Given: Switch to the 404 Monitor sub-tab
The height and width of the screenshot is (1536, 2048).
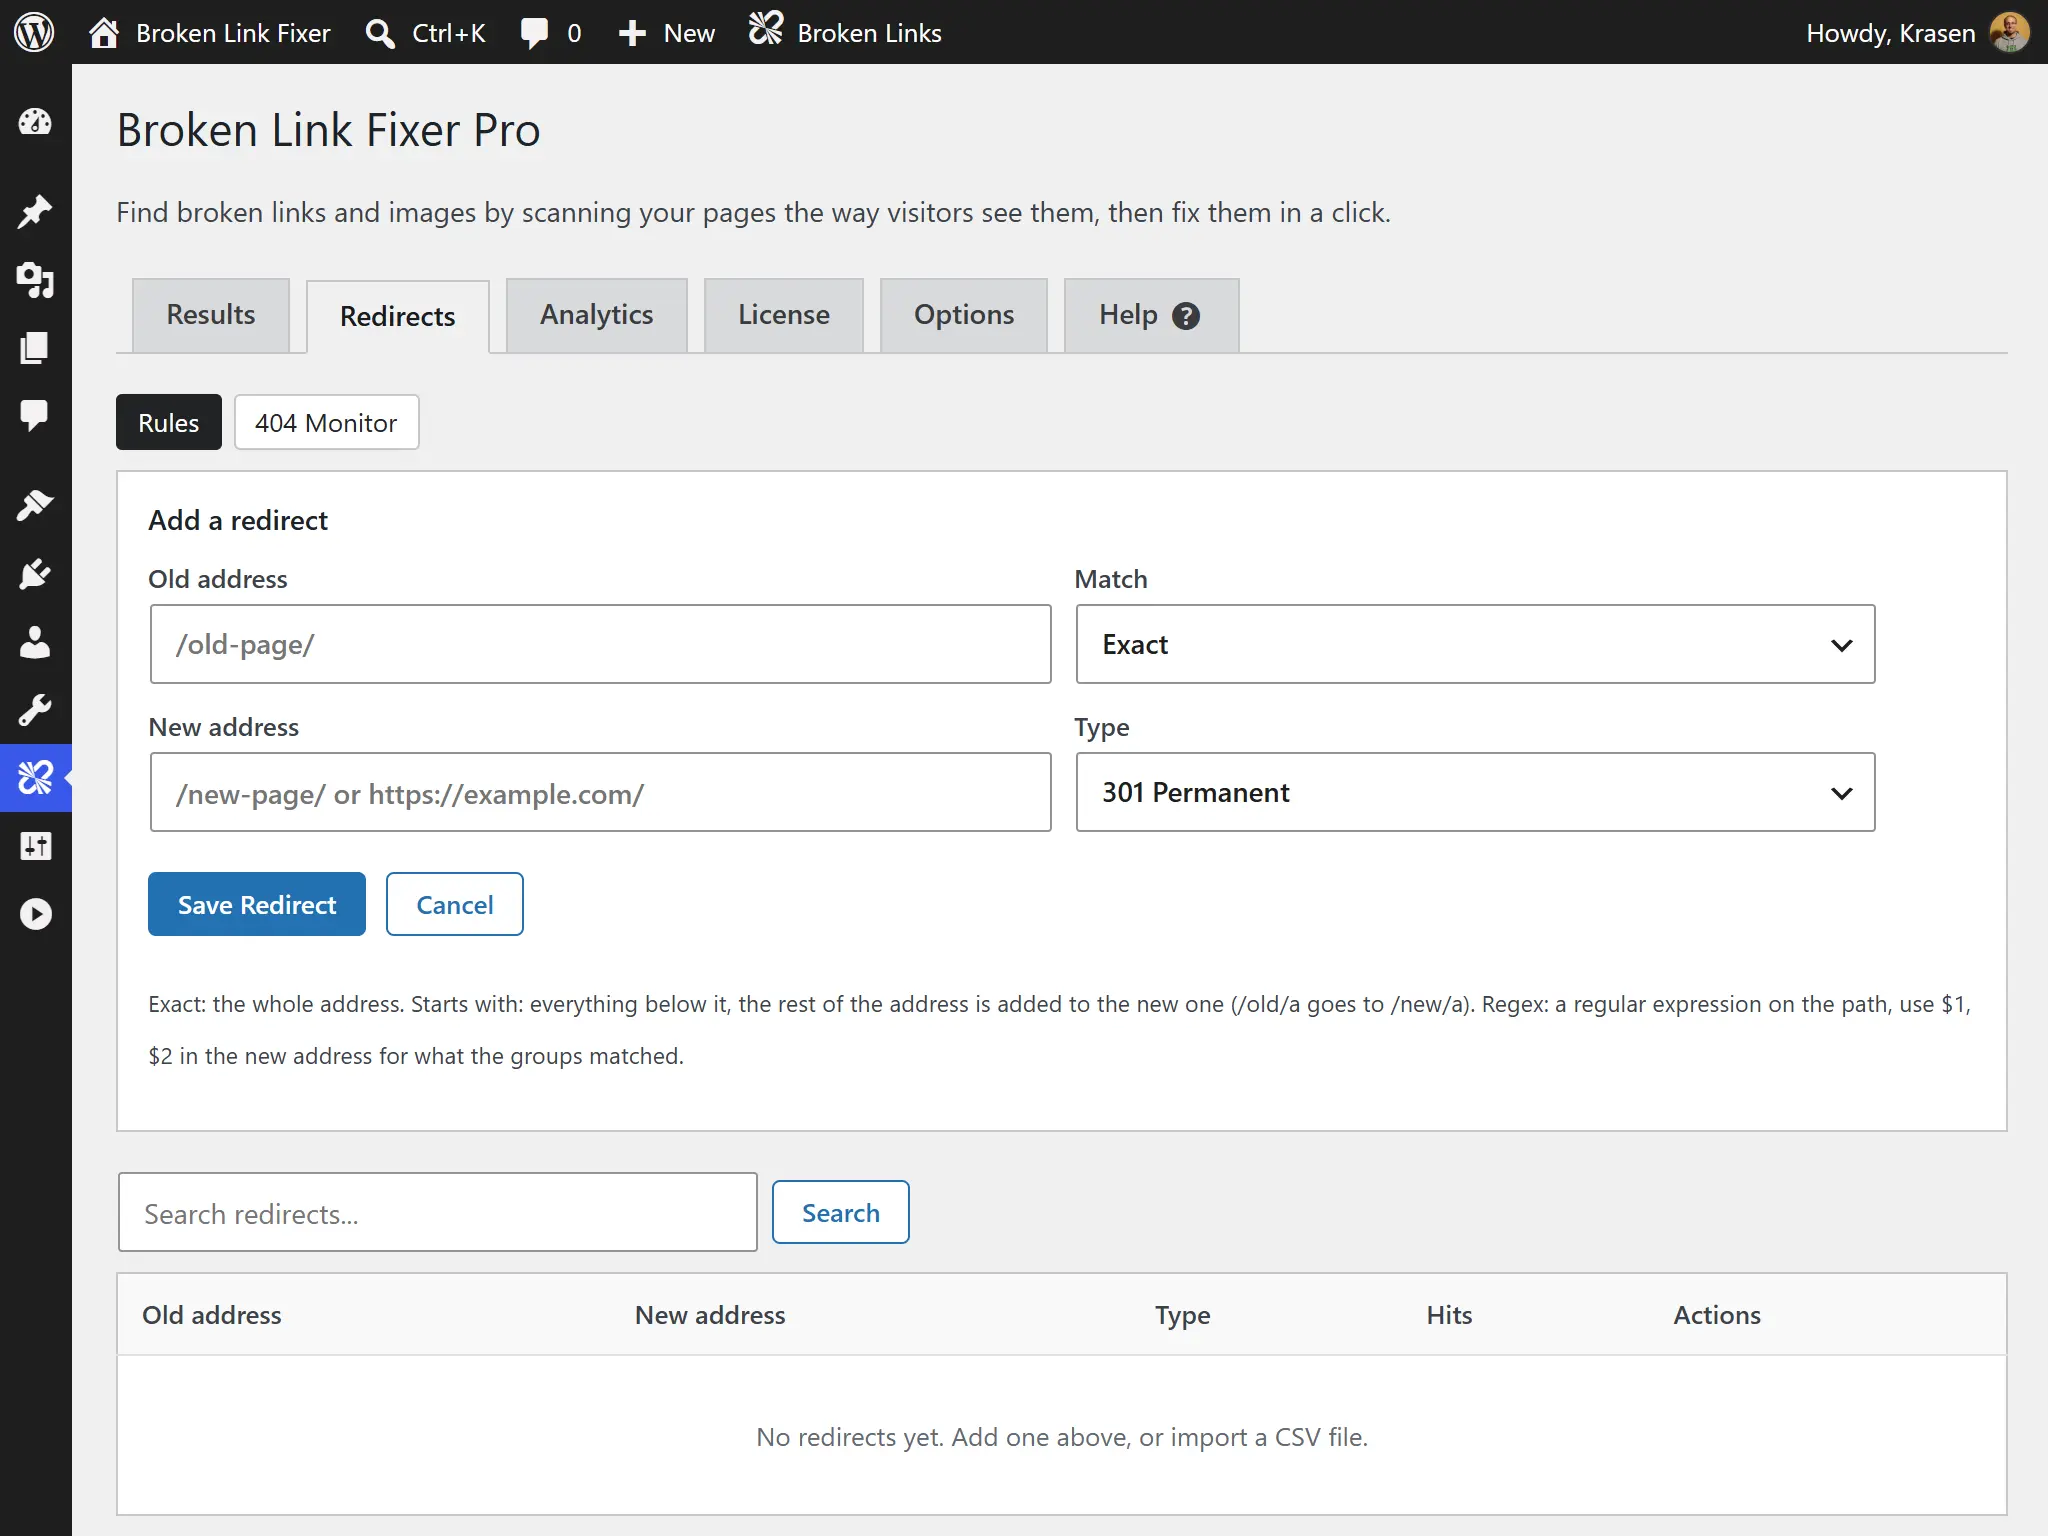Looking at the screenshot, I should [x=326, y=422].
